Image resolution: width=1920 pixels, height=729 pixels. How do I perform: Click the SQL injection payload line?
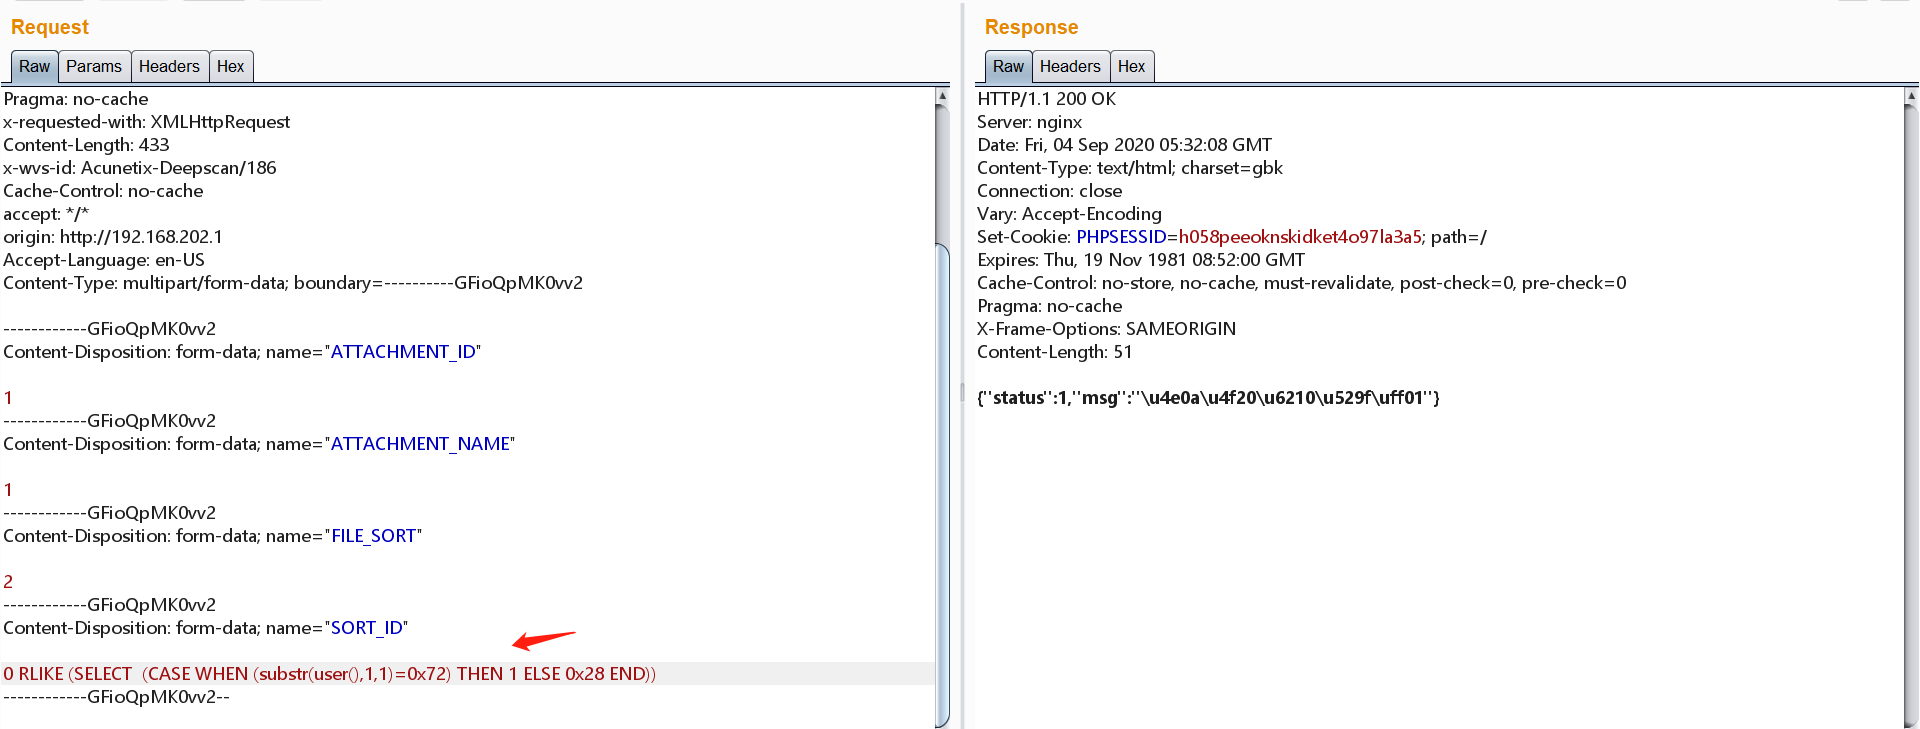pos(330,674)
